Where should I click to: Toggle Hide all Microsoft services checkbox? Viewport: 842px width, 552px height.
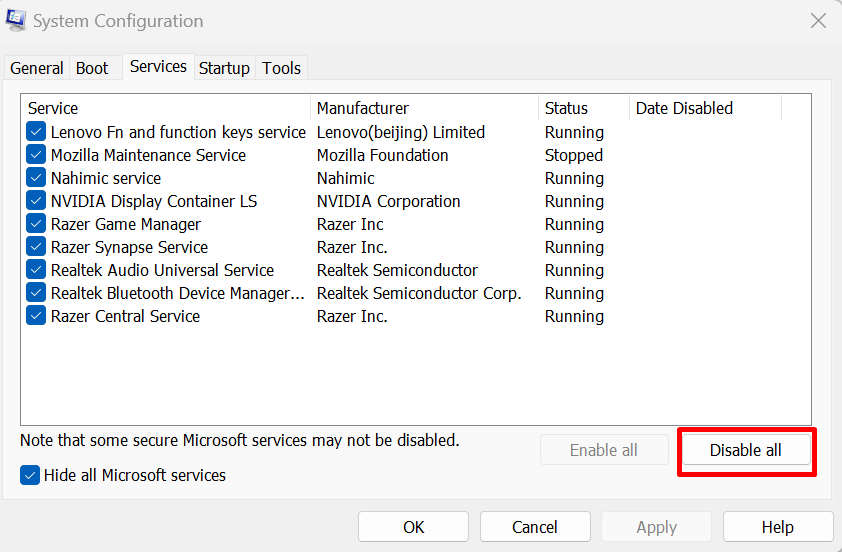[x=30, y=475]
